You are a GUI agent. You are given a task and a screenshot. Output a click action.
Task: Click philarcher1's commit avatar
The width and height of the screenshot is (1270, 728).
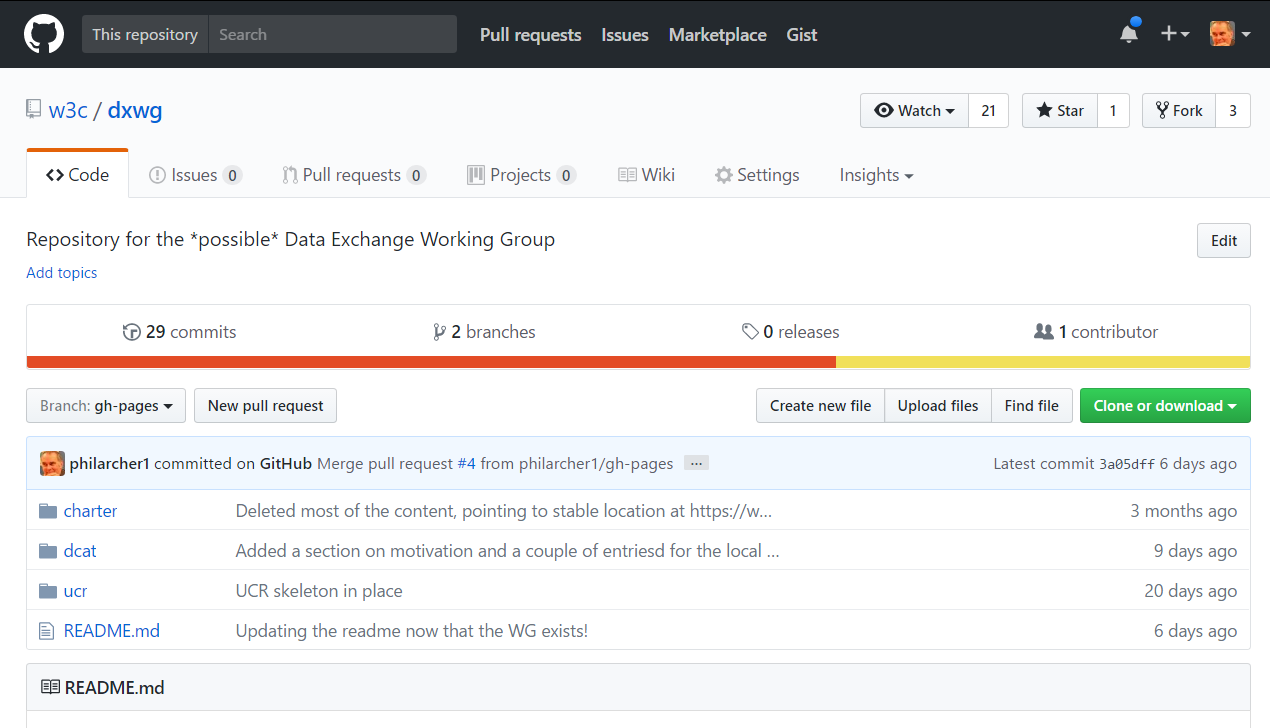[x=52, y=464]
